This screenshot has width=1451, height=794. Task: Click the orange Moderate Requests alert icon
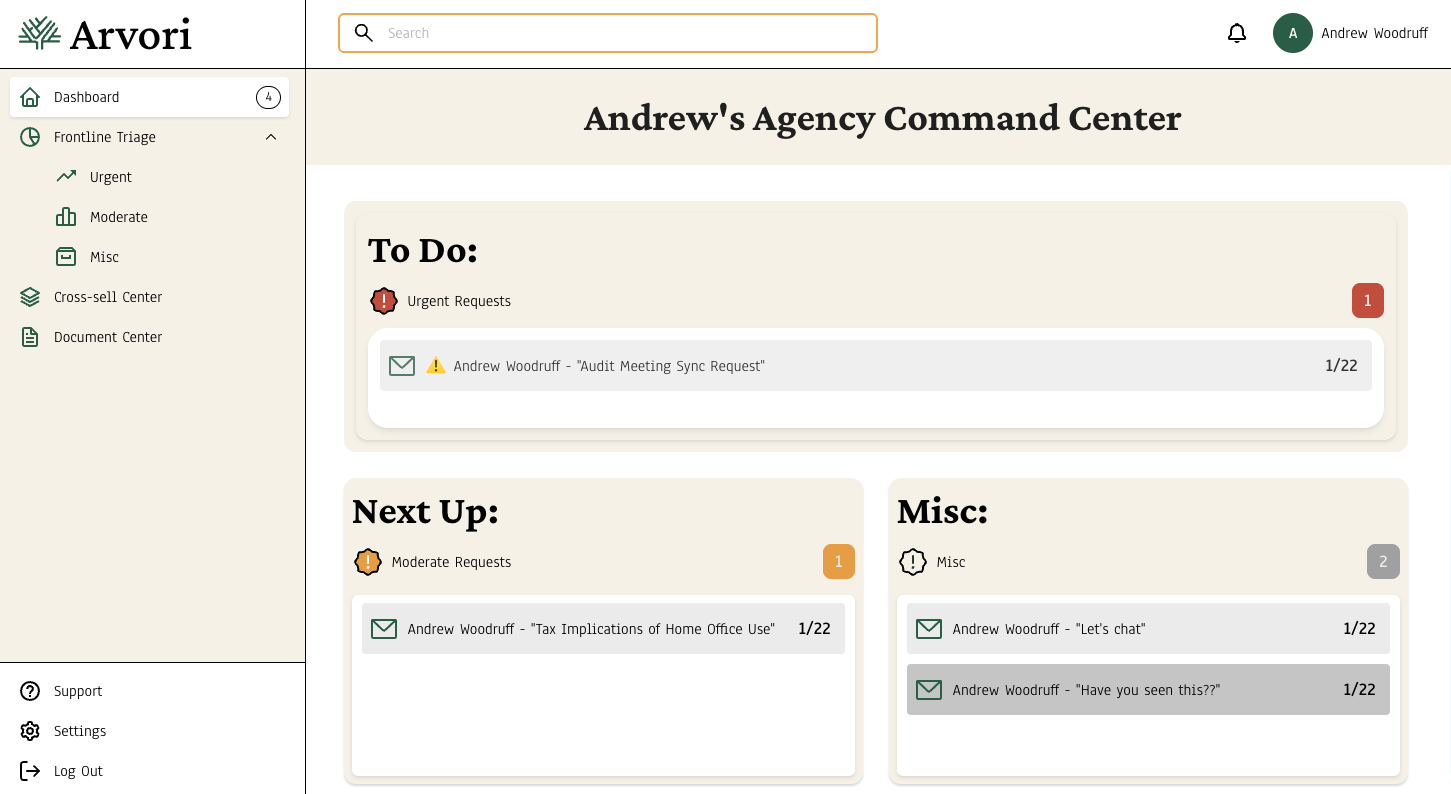[368, 562]
